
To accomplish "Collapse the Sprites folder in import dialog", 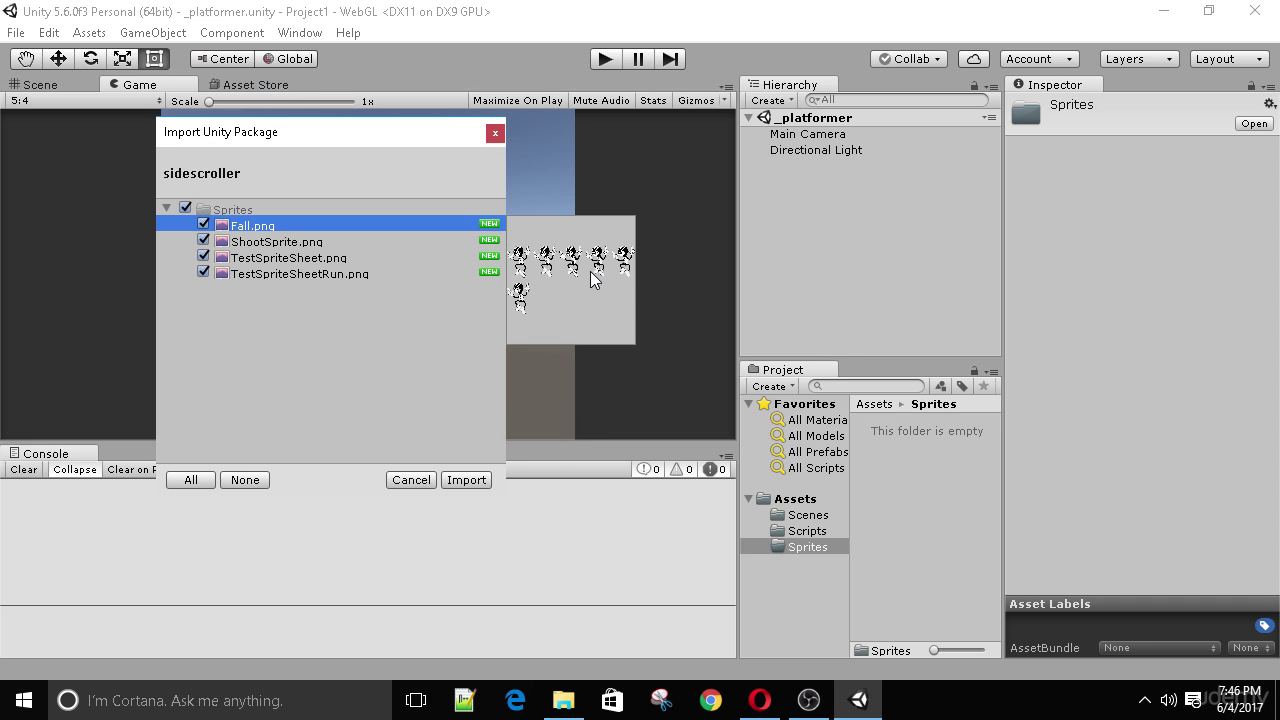I will coord(167,208).
